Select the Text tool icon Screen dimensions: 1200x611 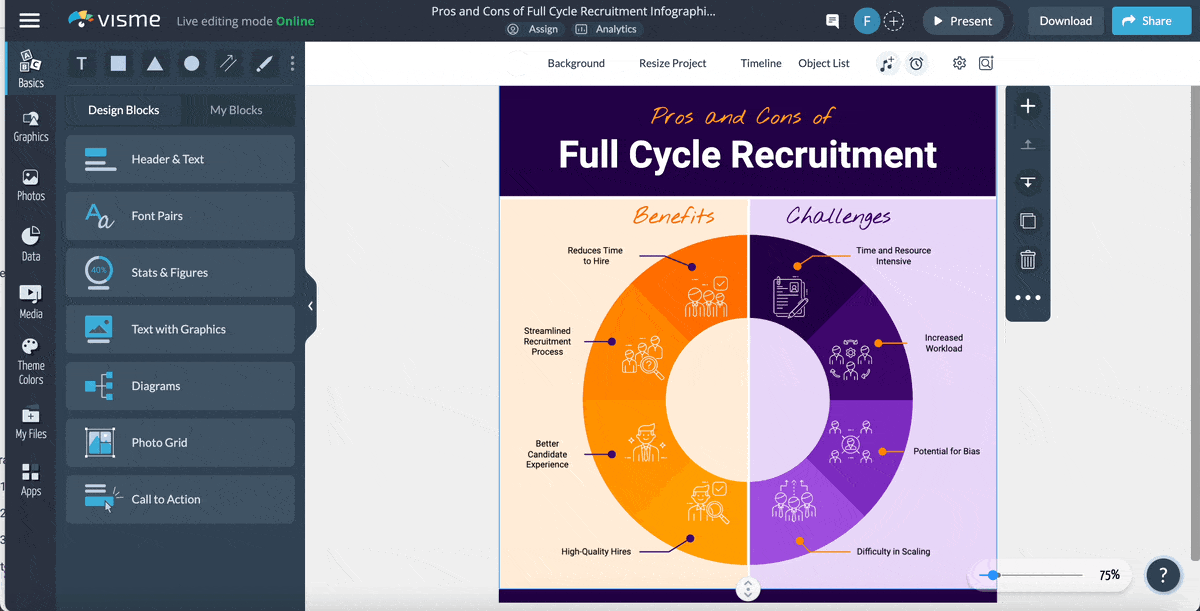pos(82,64)
